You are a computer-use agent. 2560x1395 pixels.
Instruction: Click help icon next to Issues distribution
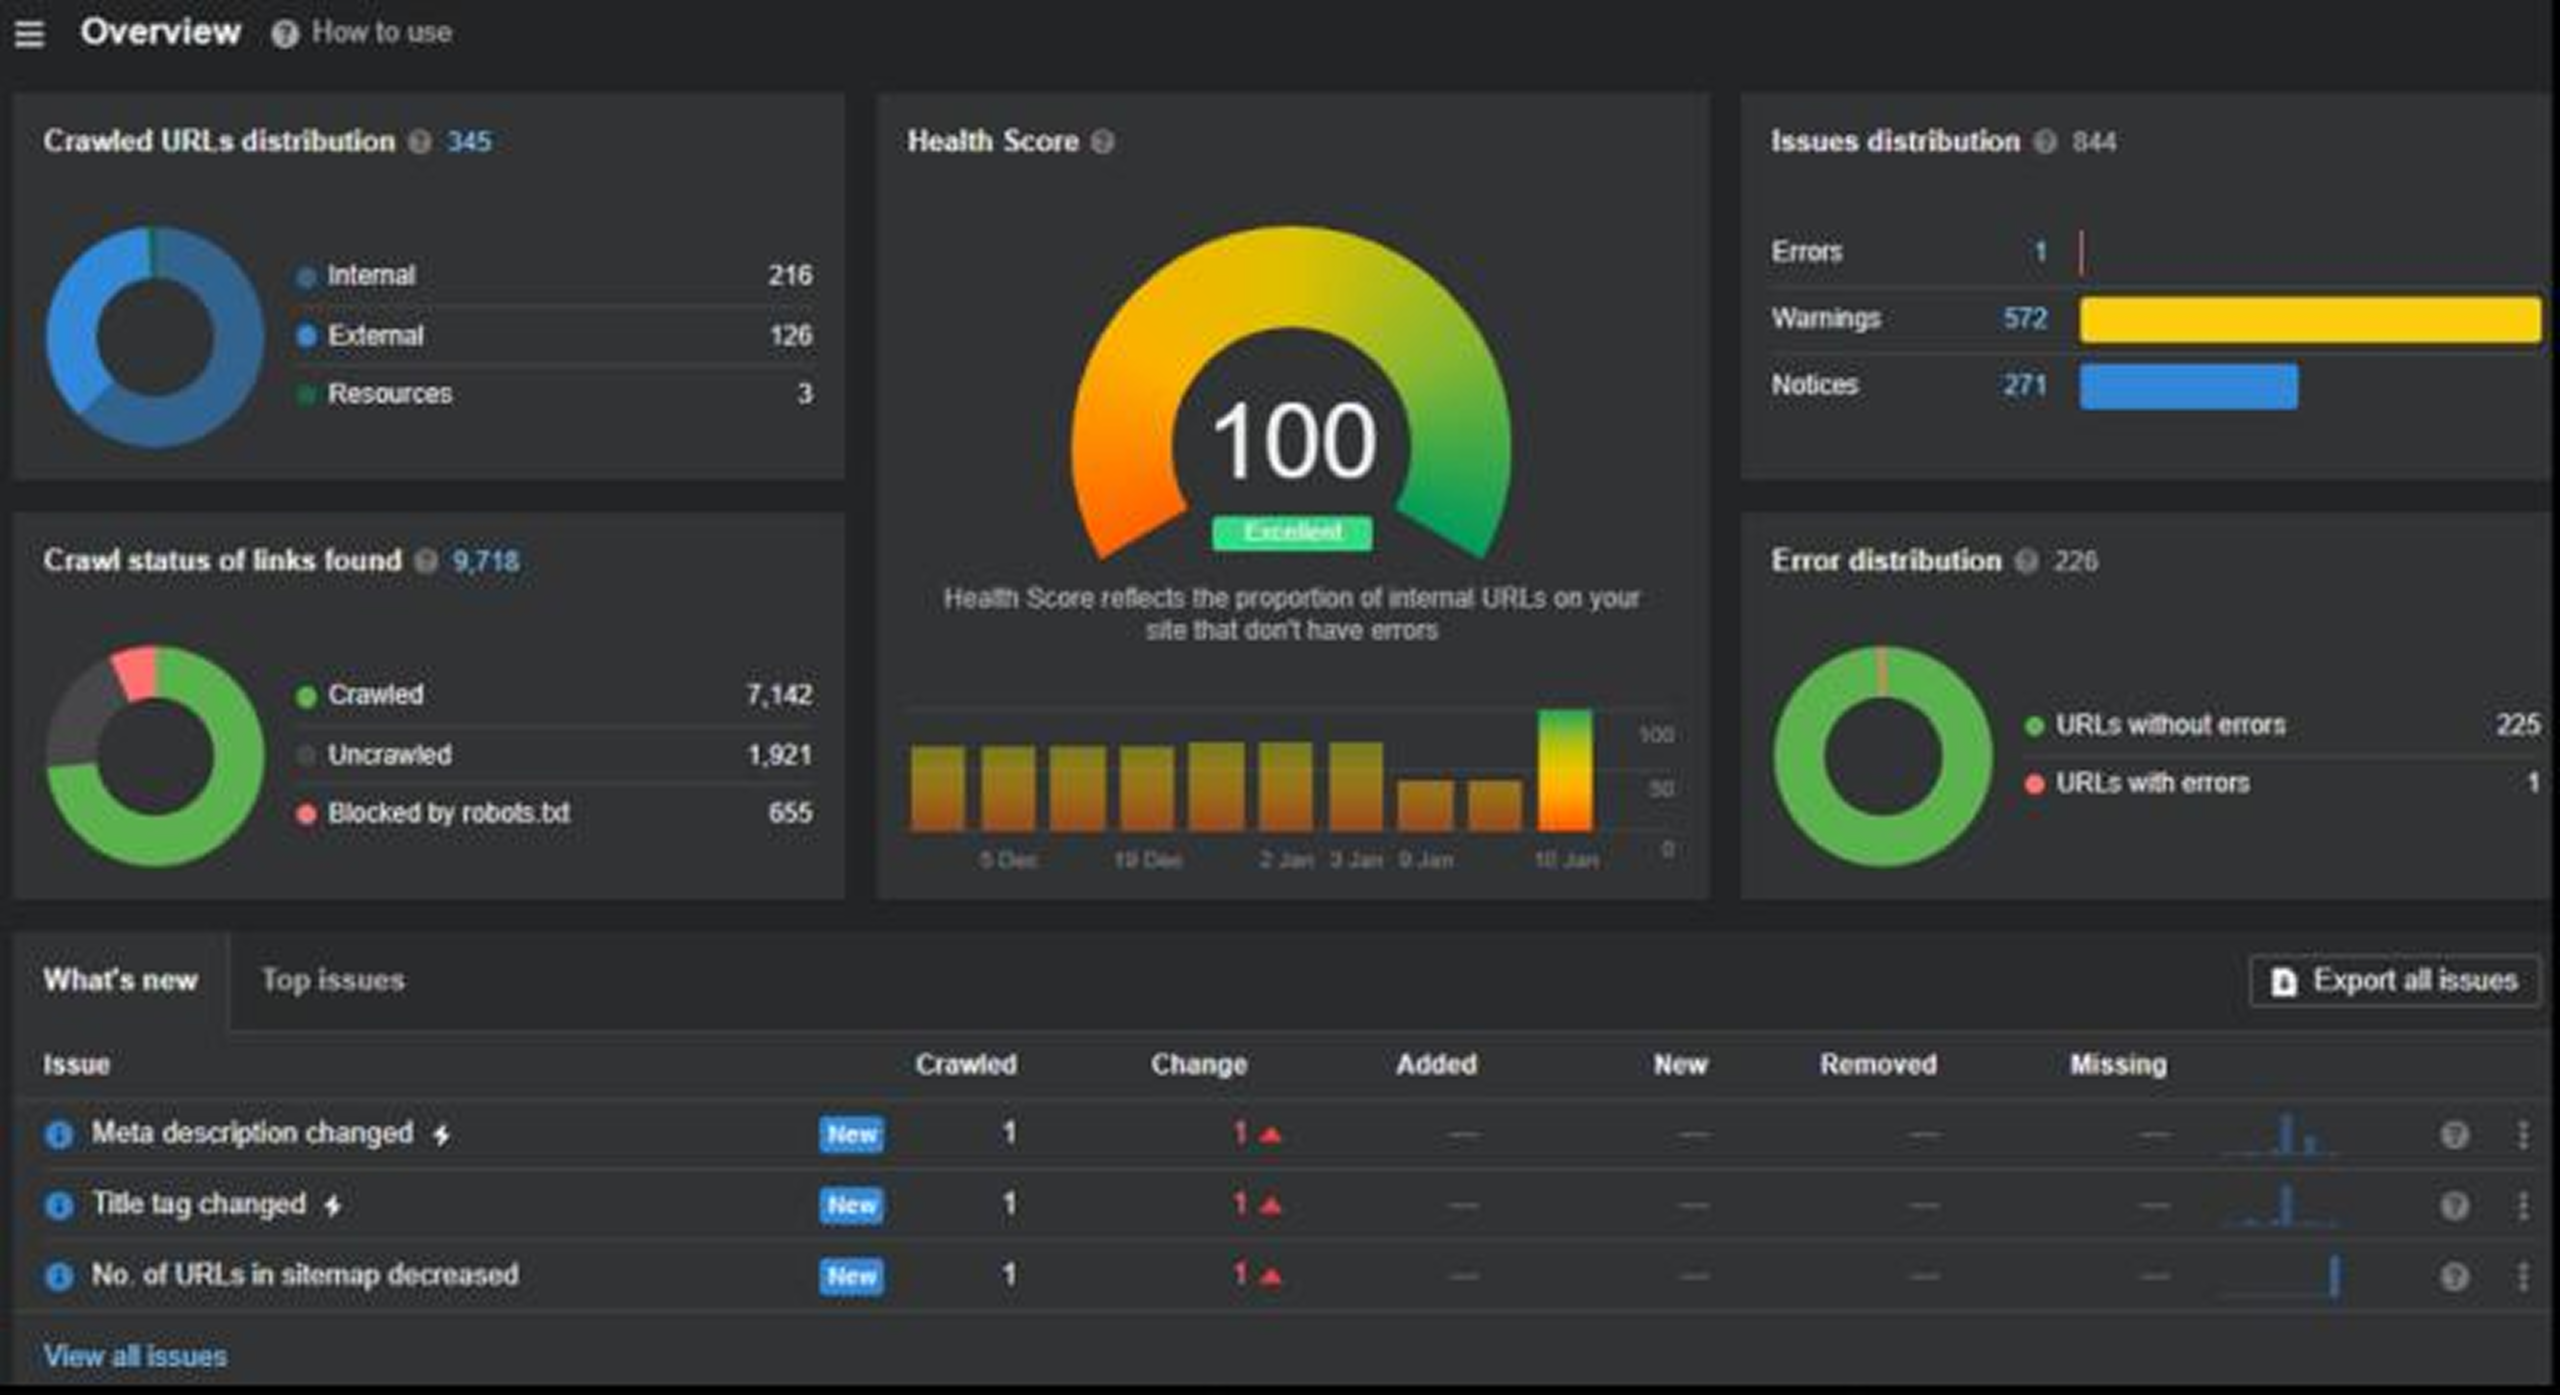click(2045, 142)
